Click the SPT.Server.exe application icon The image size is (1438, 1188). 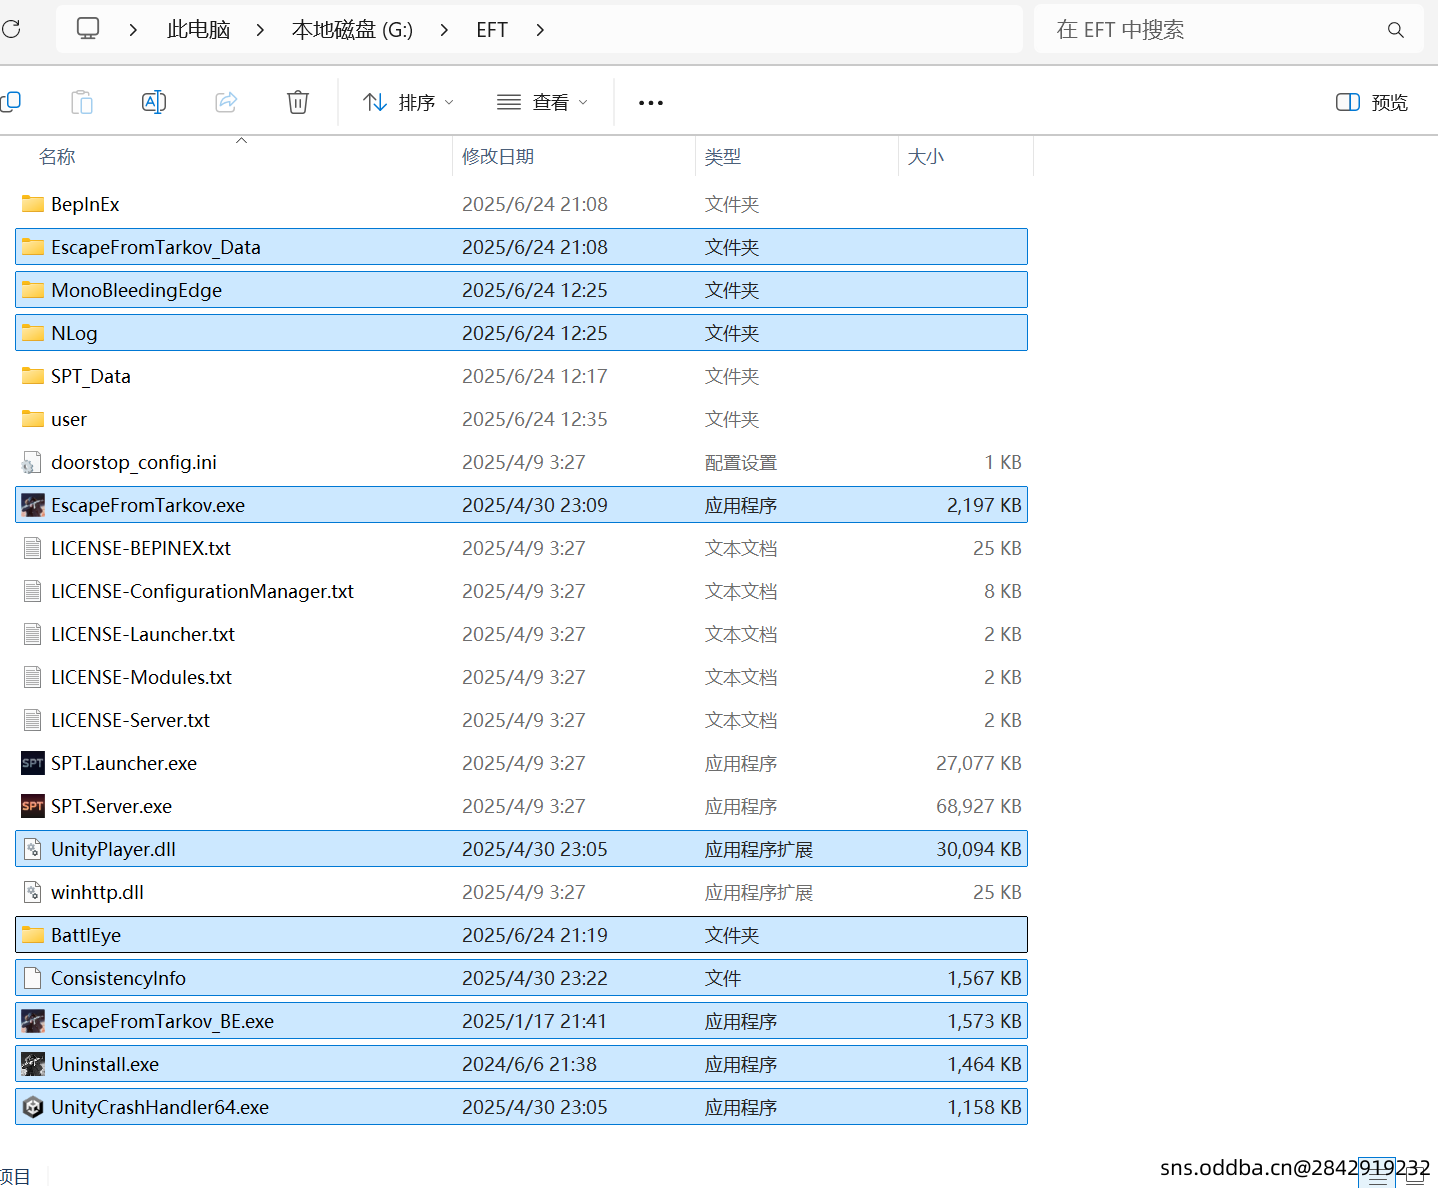tap(33, 806)
